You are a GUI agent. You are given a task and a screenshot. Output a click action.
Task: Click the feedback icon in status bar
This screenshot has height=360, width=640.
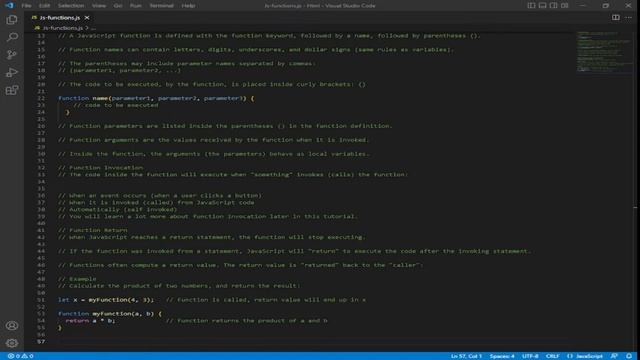point(614,356)
